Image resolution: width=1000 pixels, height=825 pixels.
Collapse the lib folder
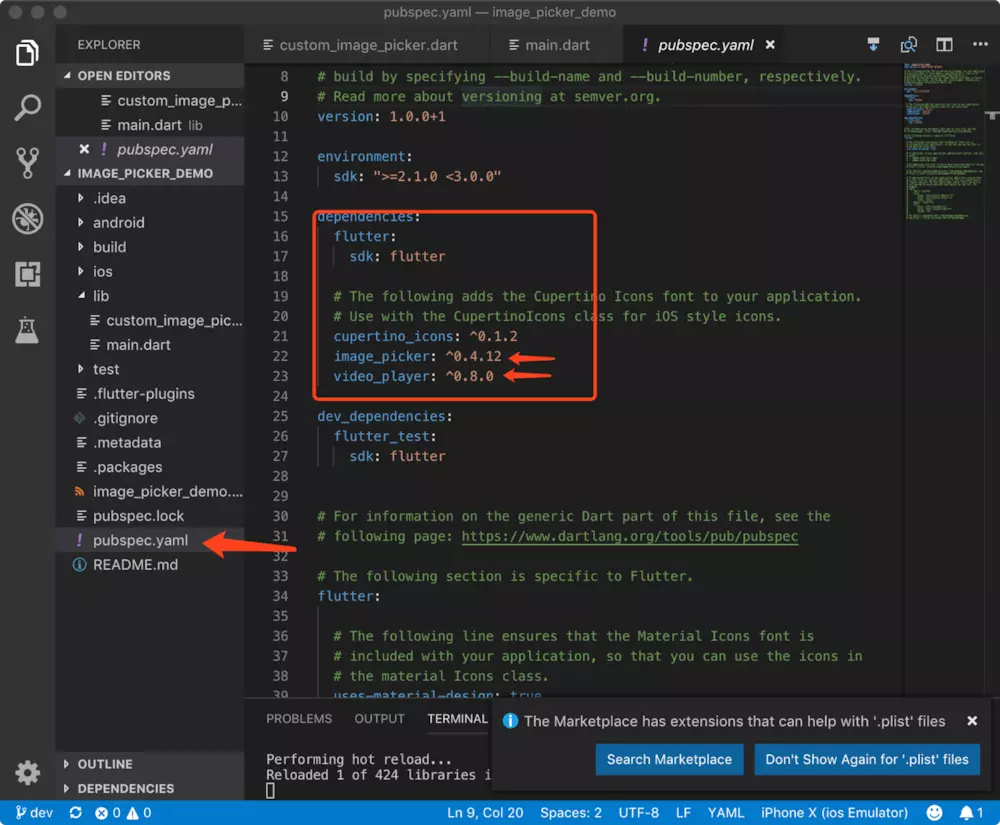(x=100, y=296)
